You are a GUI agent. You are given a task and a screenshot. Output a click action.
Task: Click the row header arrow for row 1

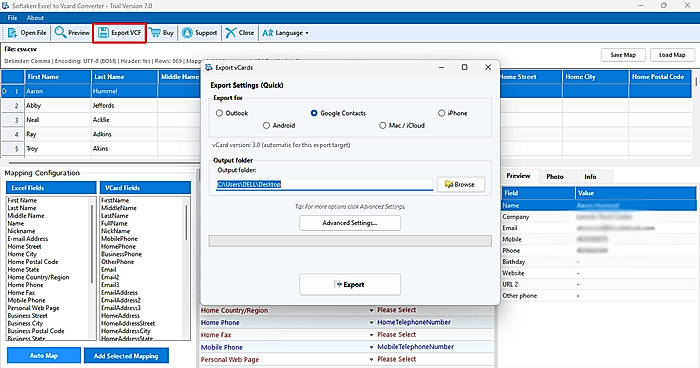5,91
